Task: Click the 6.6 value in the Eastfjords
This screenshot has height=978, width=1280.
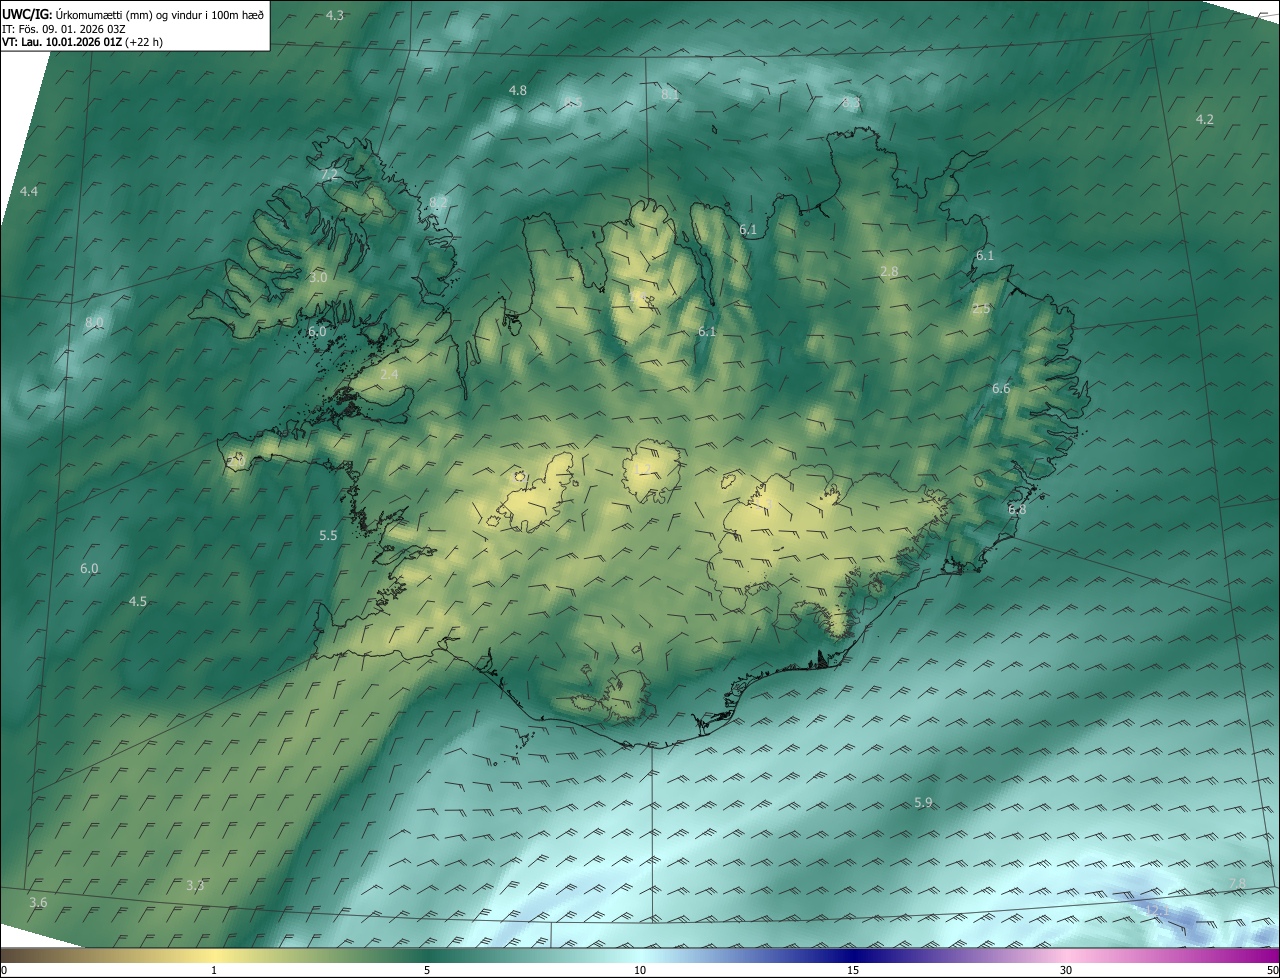Action: click(x=1001, y=388)
